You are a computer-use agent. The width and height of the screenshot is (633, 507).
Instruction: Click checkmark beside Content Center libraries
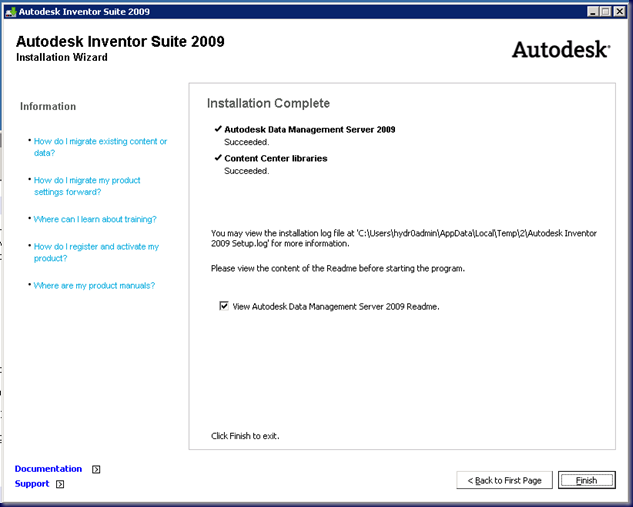(x=218, y=157)
